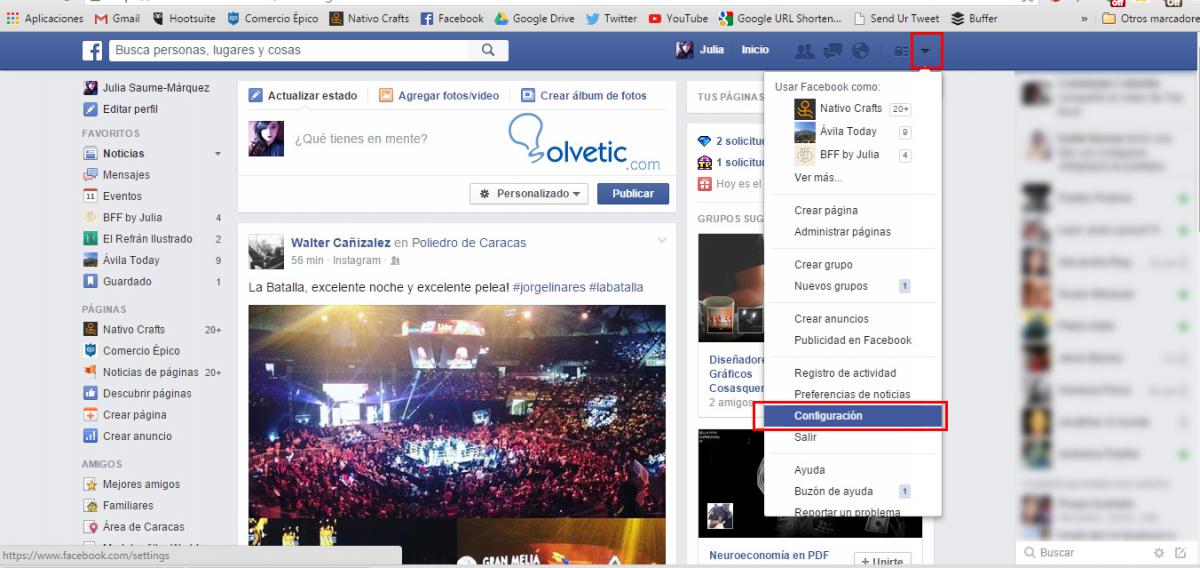
Task: Click Noticias de páginas in sidebar
Action: [150, 372]
